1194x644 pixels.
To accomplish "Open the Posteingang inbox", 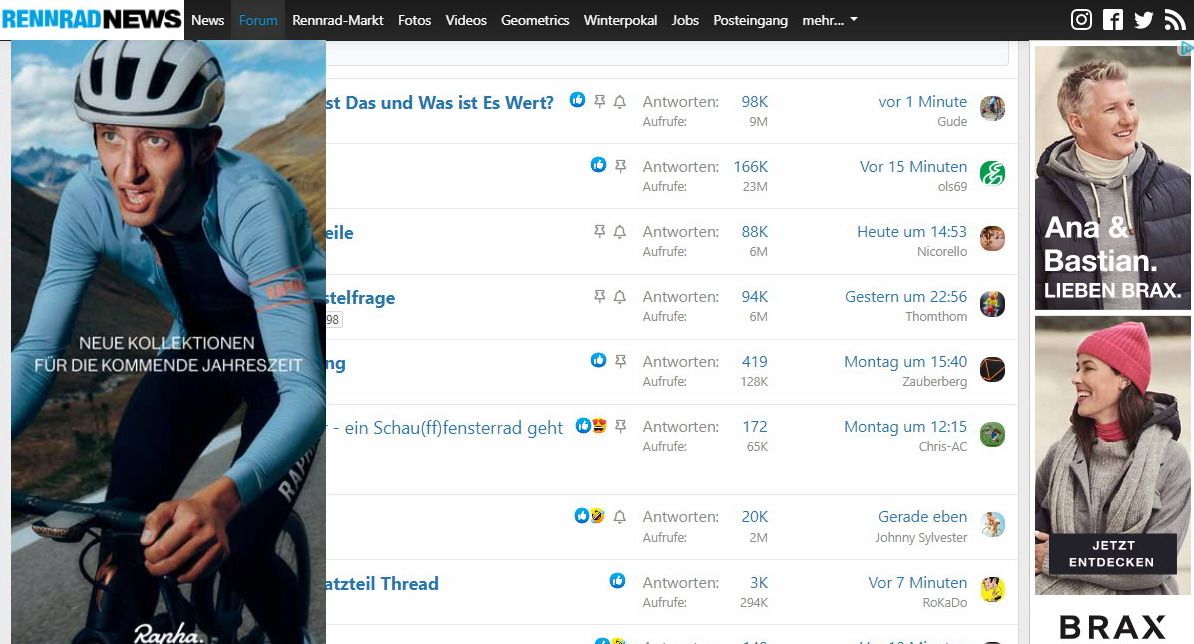I will click(750, 20).
